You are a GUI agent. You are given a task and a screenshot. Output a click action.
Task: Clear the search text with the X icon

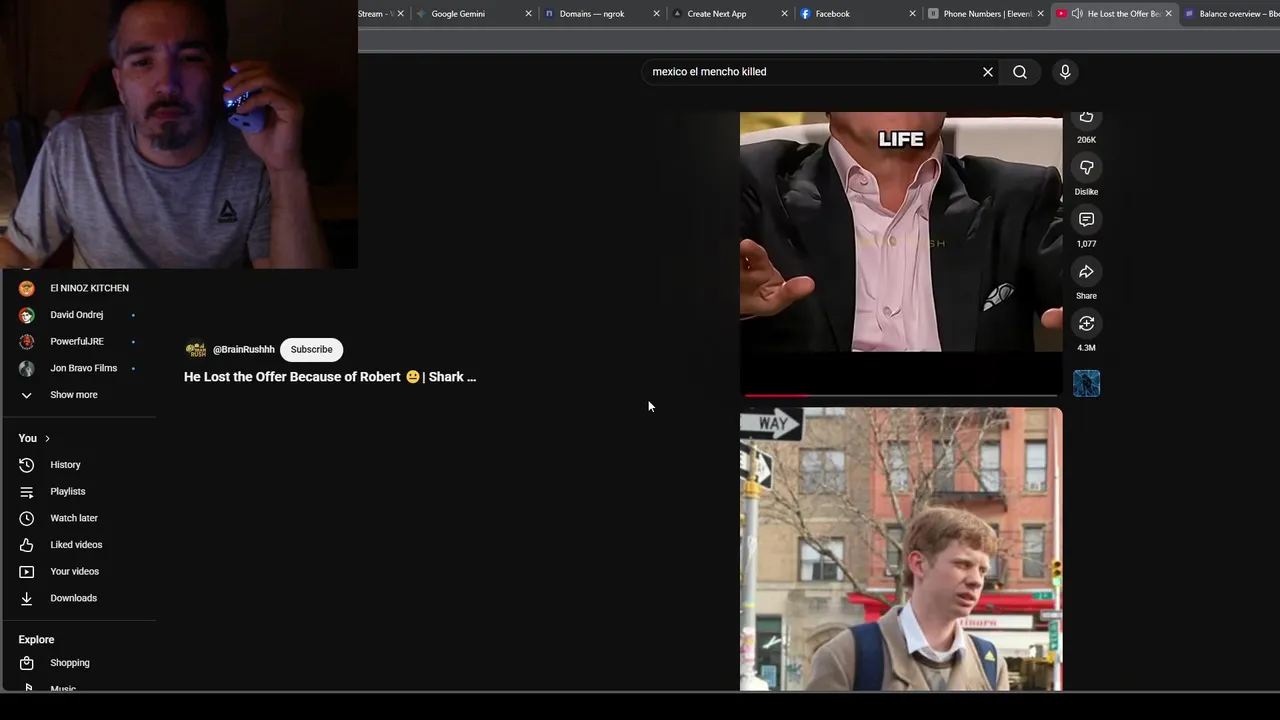pos(988,72)
